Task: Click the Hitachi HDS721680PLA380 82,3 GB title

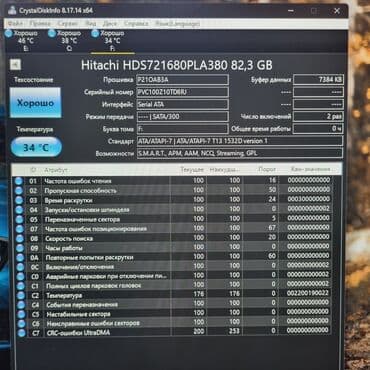Action: point(177,65)
